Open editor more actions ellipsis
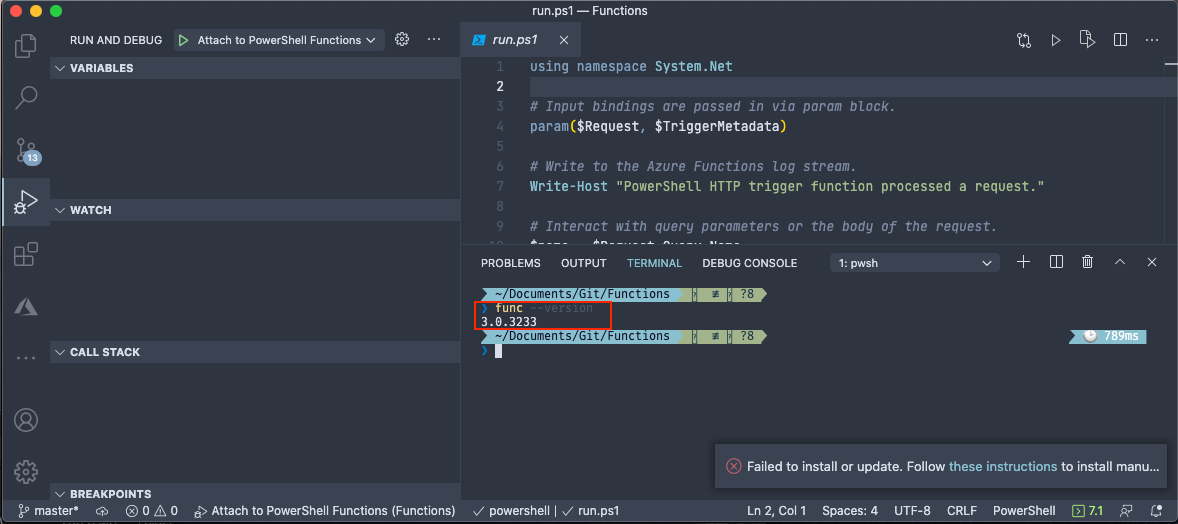Viewport: 1178px width, 524px height. (x=1152, y=40)
